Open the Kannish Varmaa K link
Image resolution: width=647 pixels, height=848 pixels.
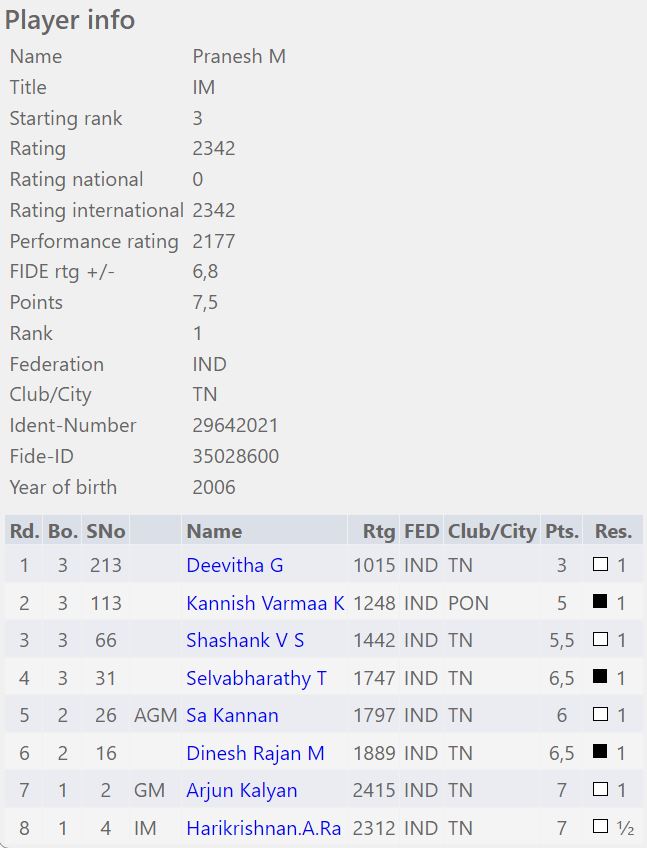pyautogui.click(x=265, y=603)
